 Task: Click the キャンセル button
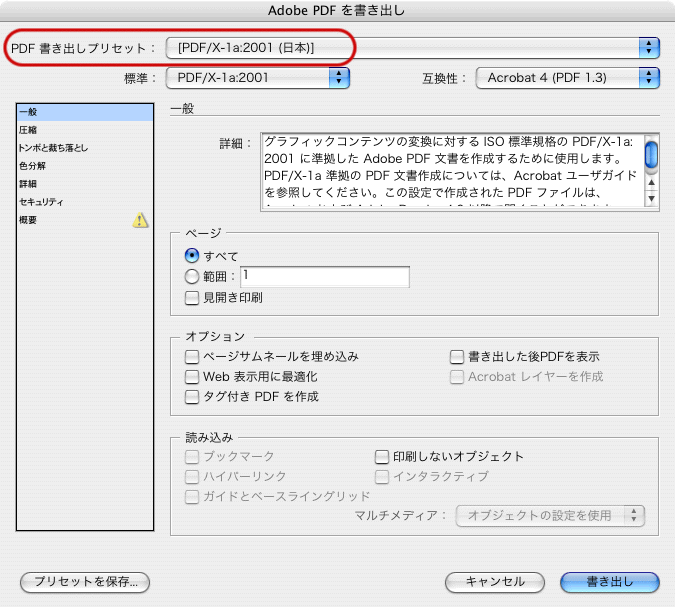[495, 582]
